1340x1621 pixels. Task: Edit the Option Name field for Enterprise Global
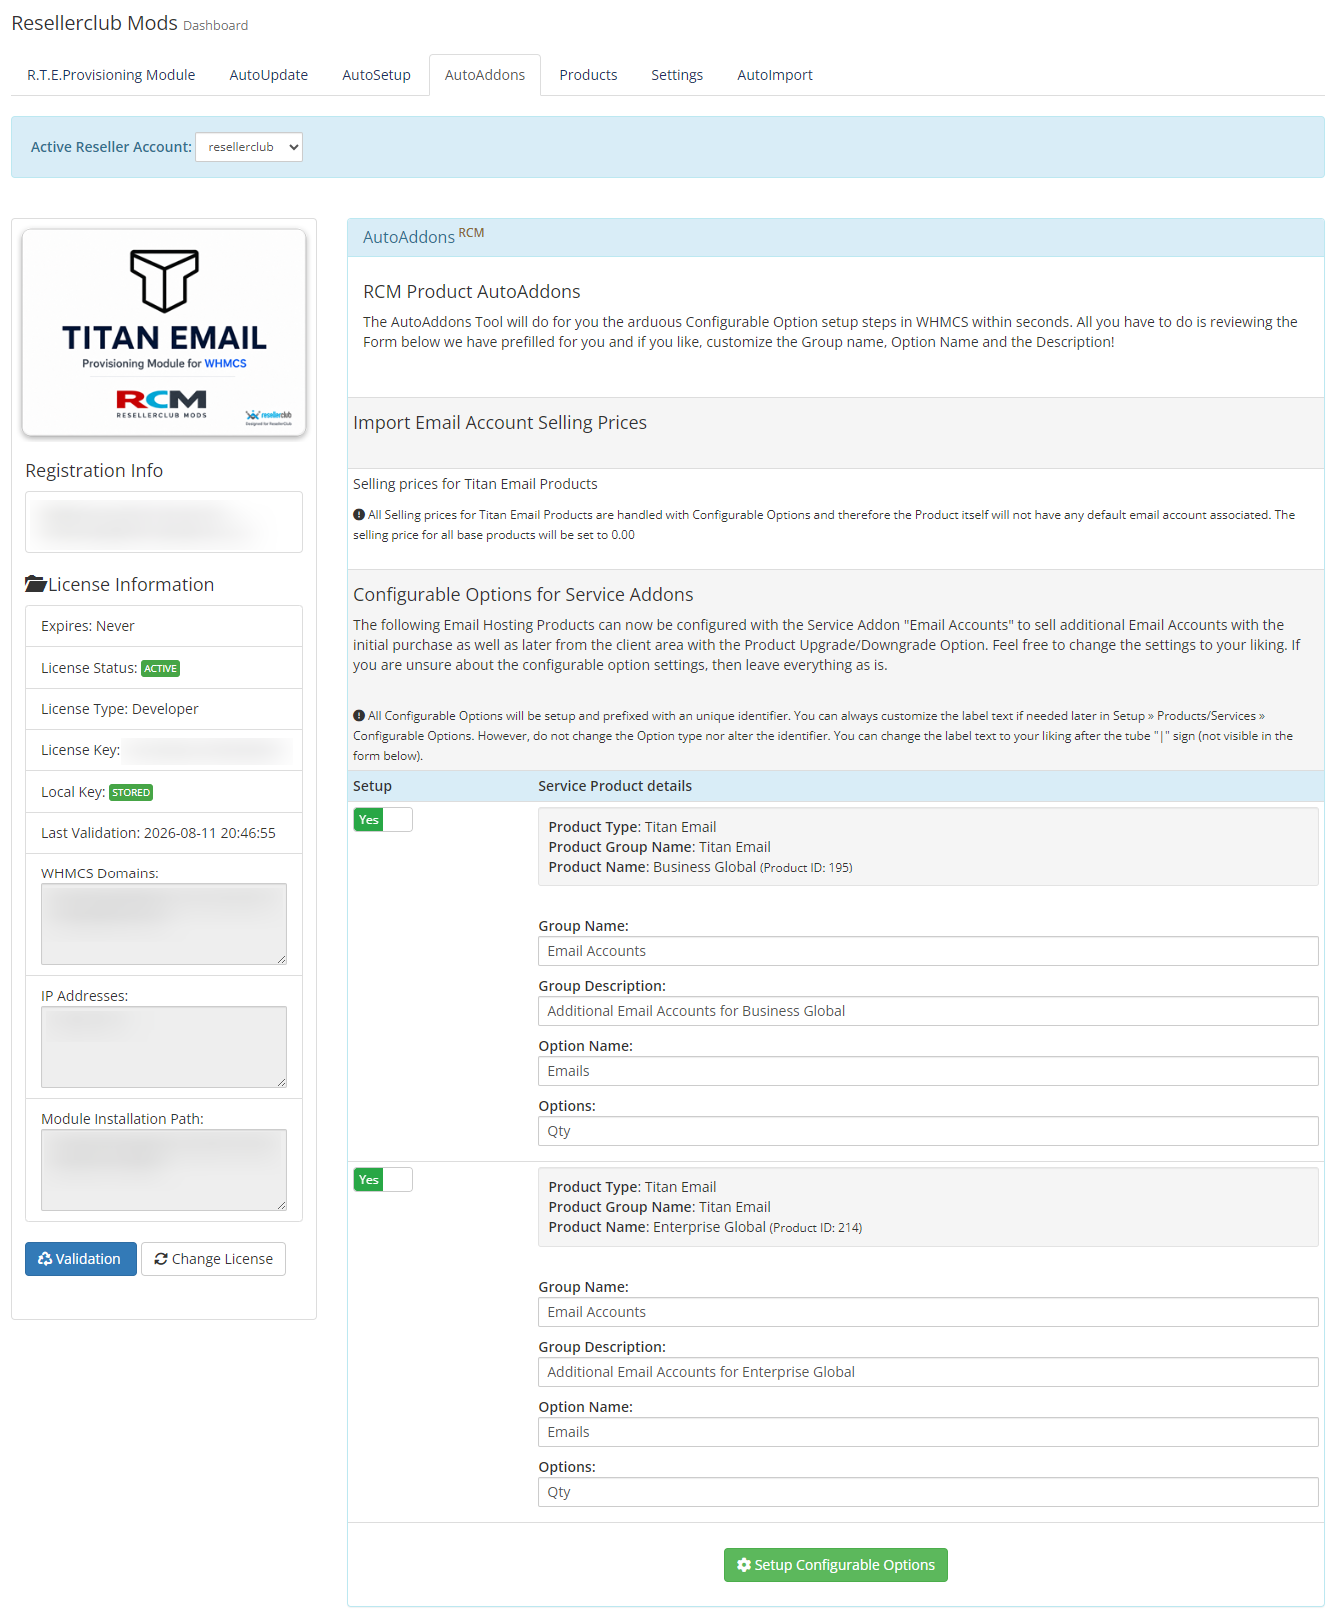tap(928, 1432)
